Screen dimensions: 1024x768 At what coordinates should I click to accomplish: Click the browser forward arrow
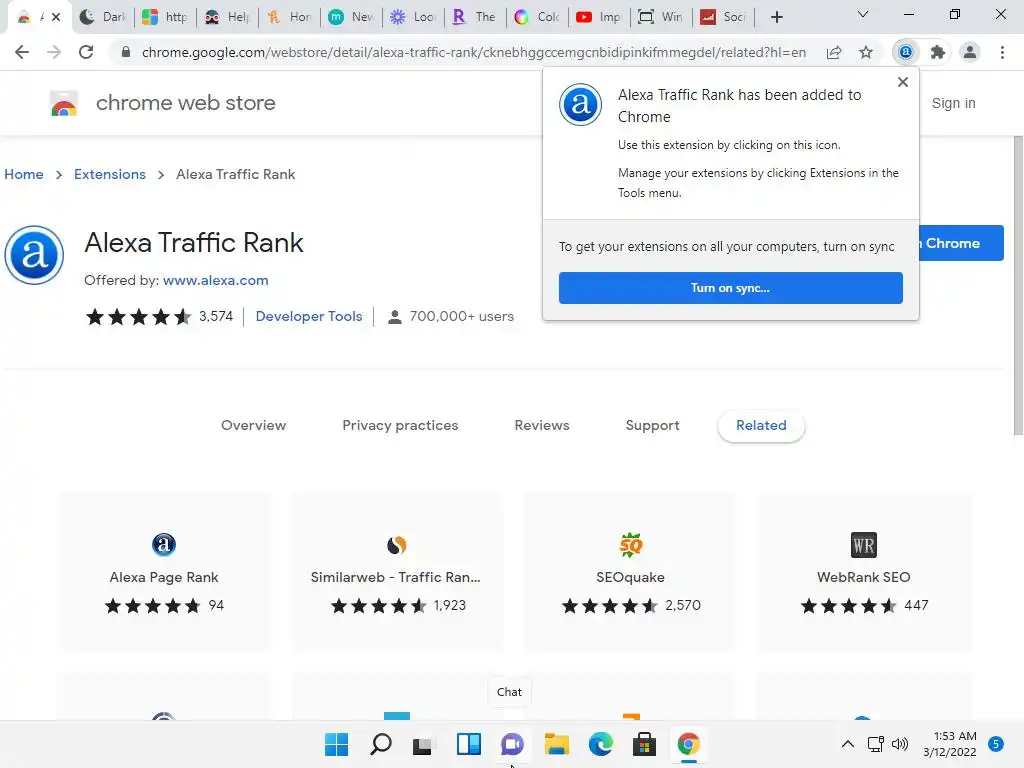pyautogui.click(x=54, y=52)
